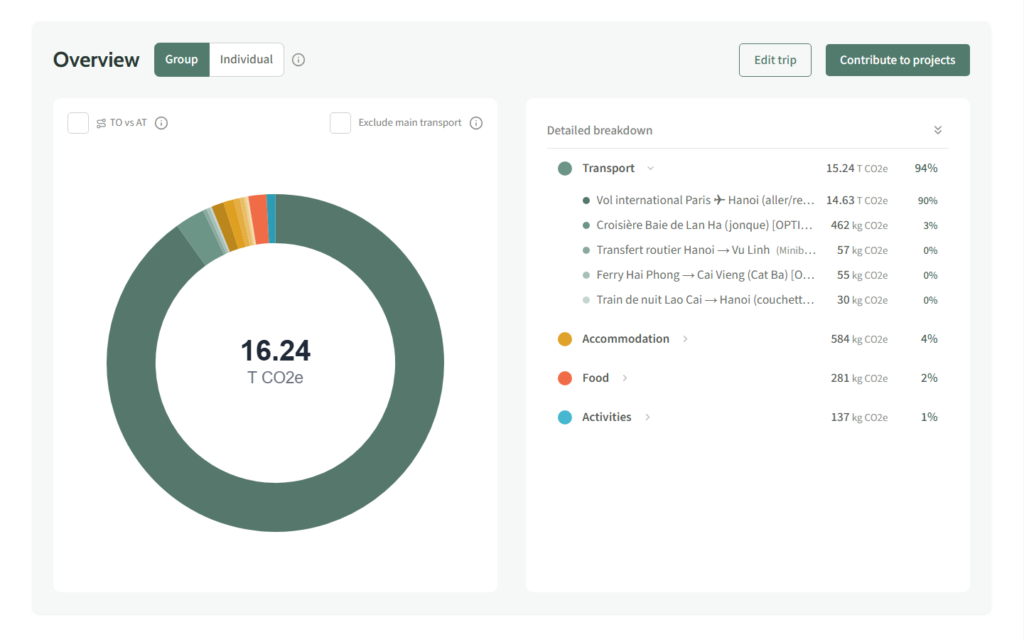The height and width of the screenshot is (640, 1024).
Task: Click the orange Food color swatch
Action: click(x=565, y=378)
